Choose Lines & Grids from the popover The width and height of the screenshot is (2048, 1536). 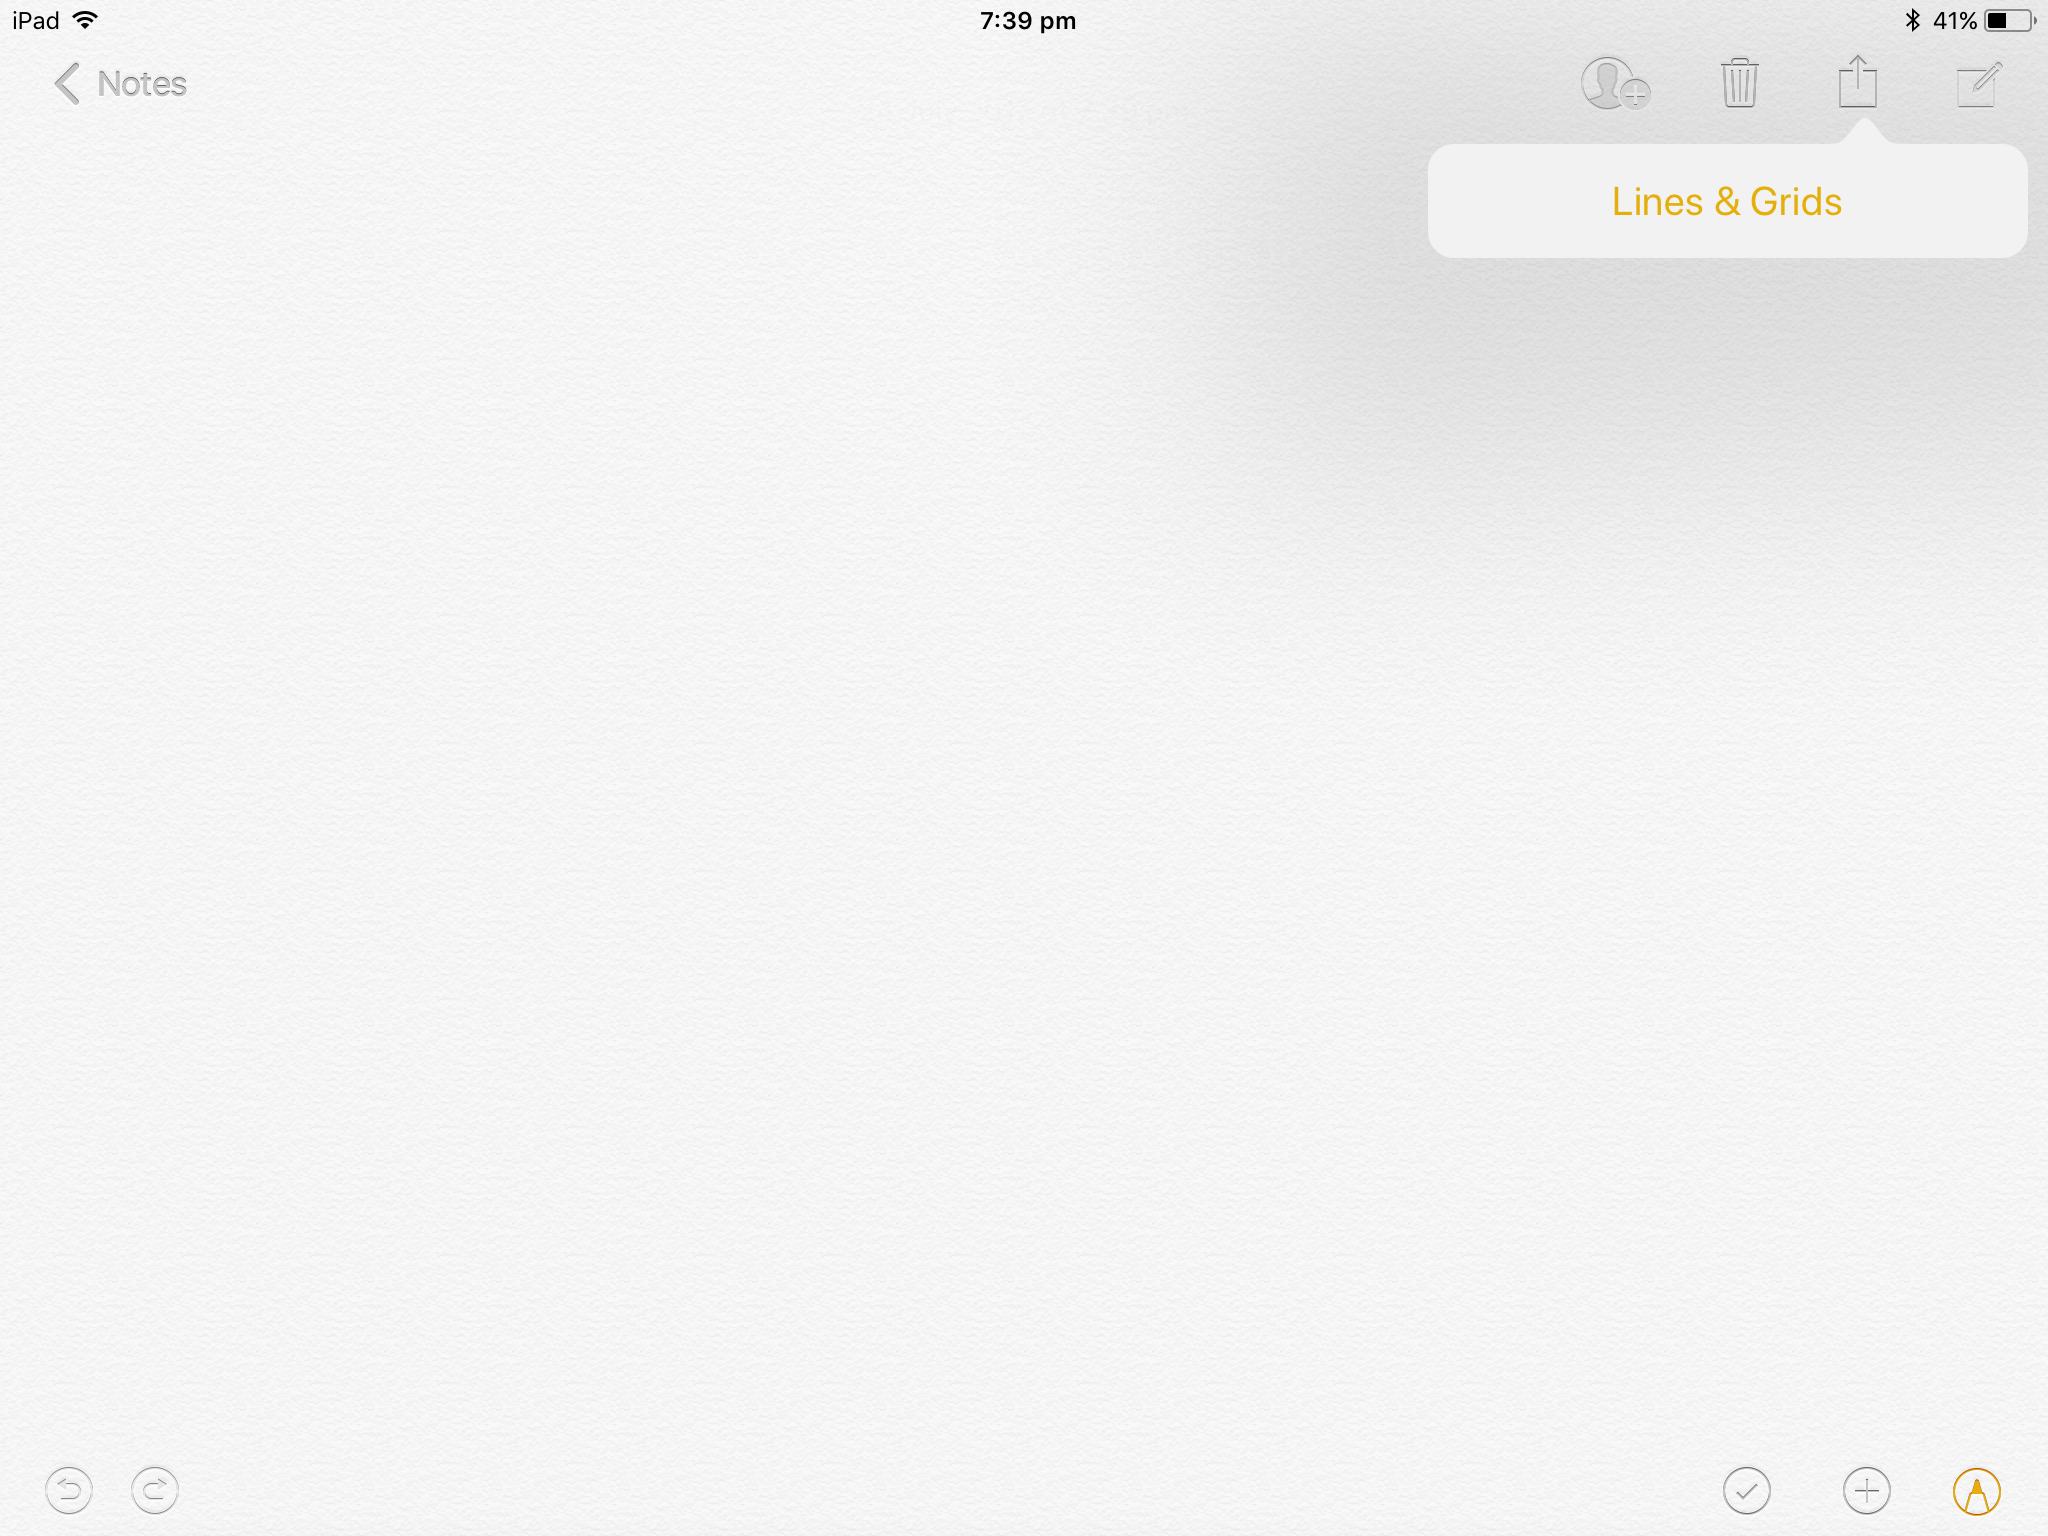(1727, 202)
